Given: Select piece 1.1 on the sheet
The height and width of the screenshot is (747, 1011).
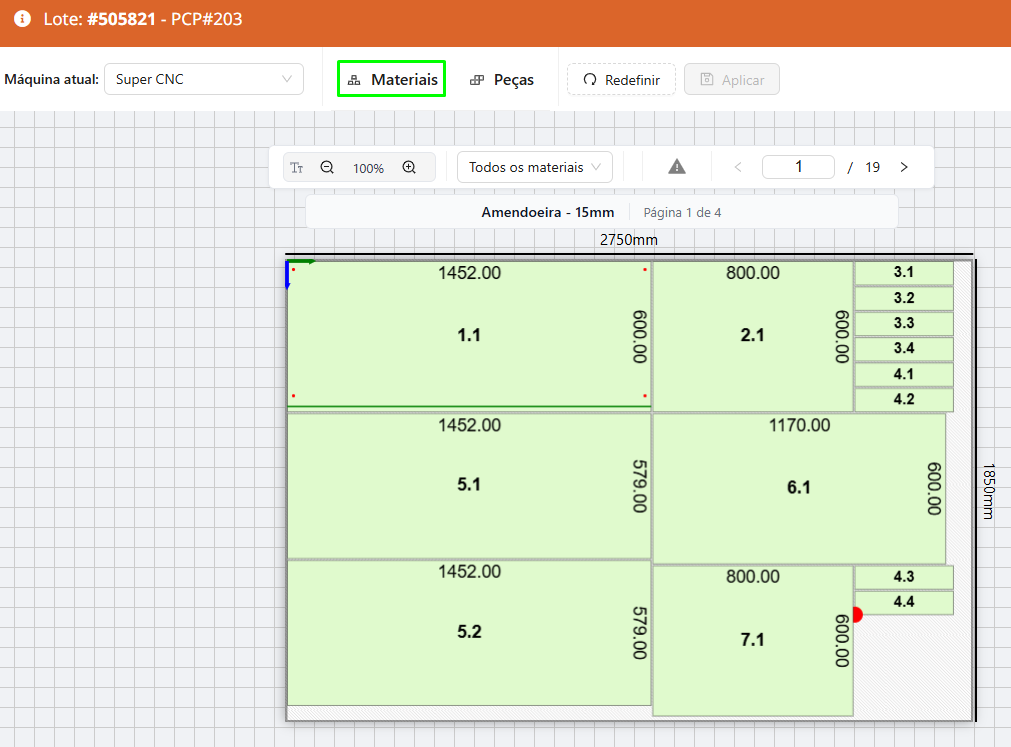Looking at the screenshot, I should click(x=469, y=335).
